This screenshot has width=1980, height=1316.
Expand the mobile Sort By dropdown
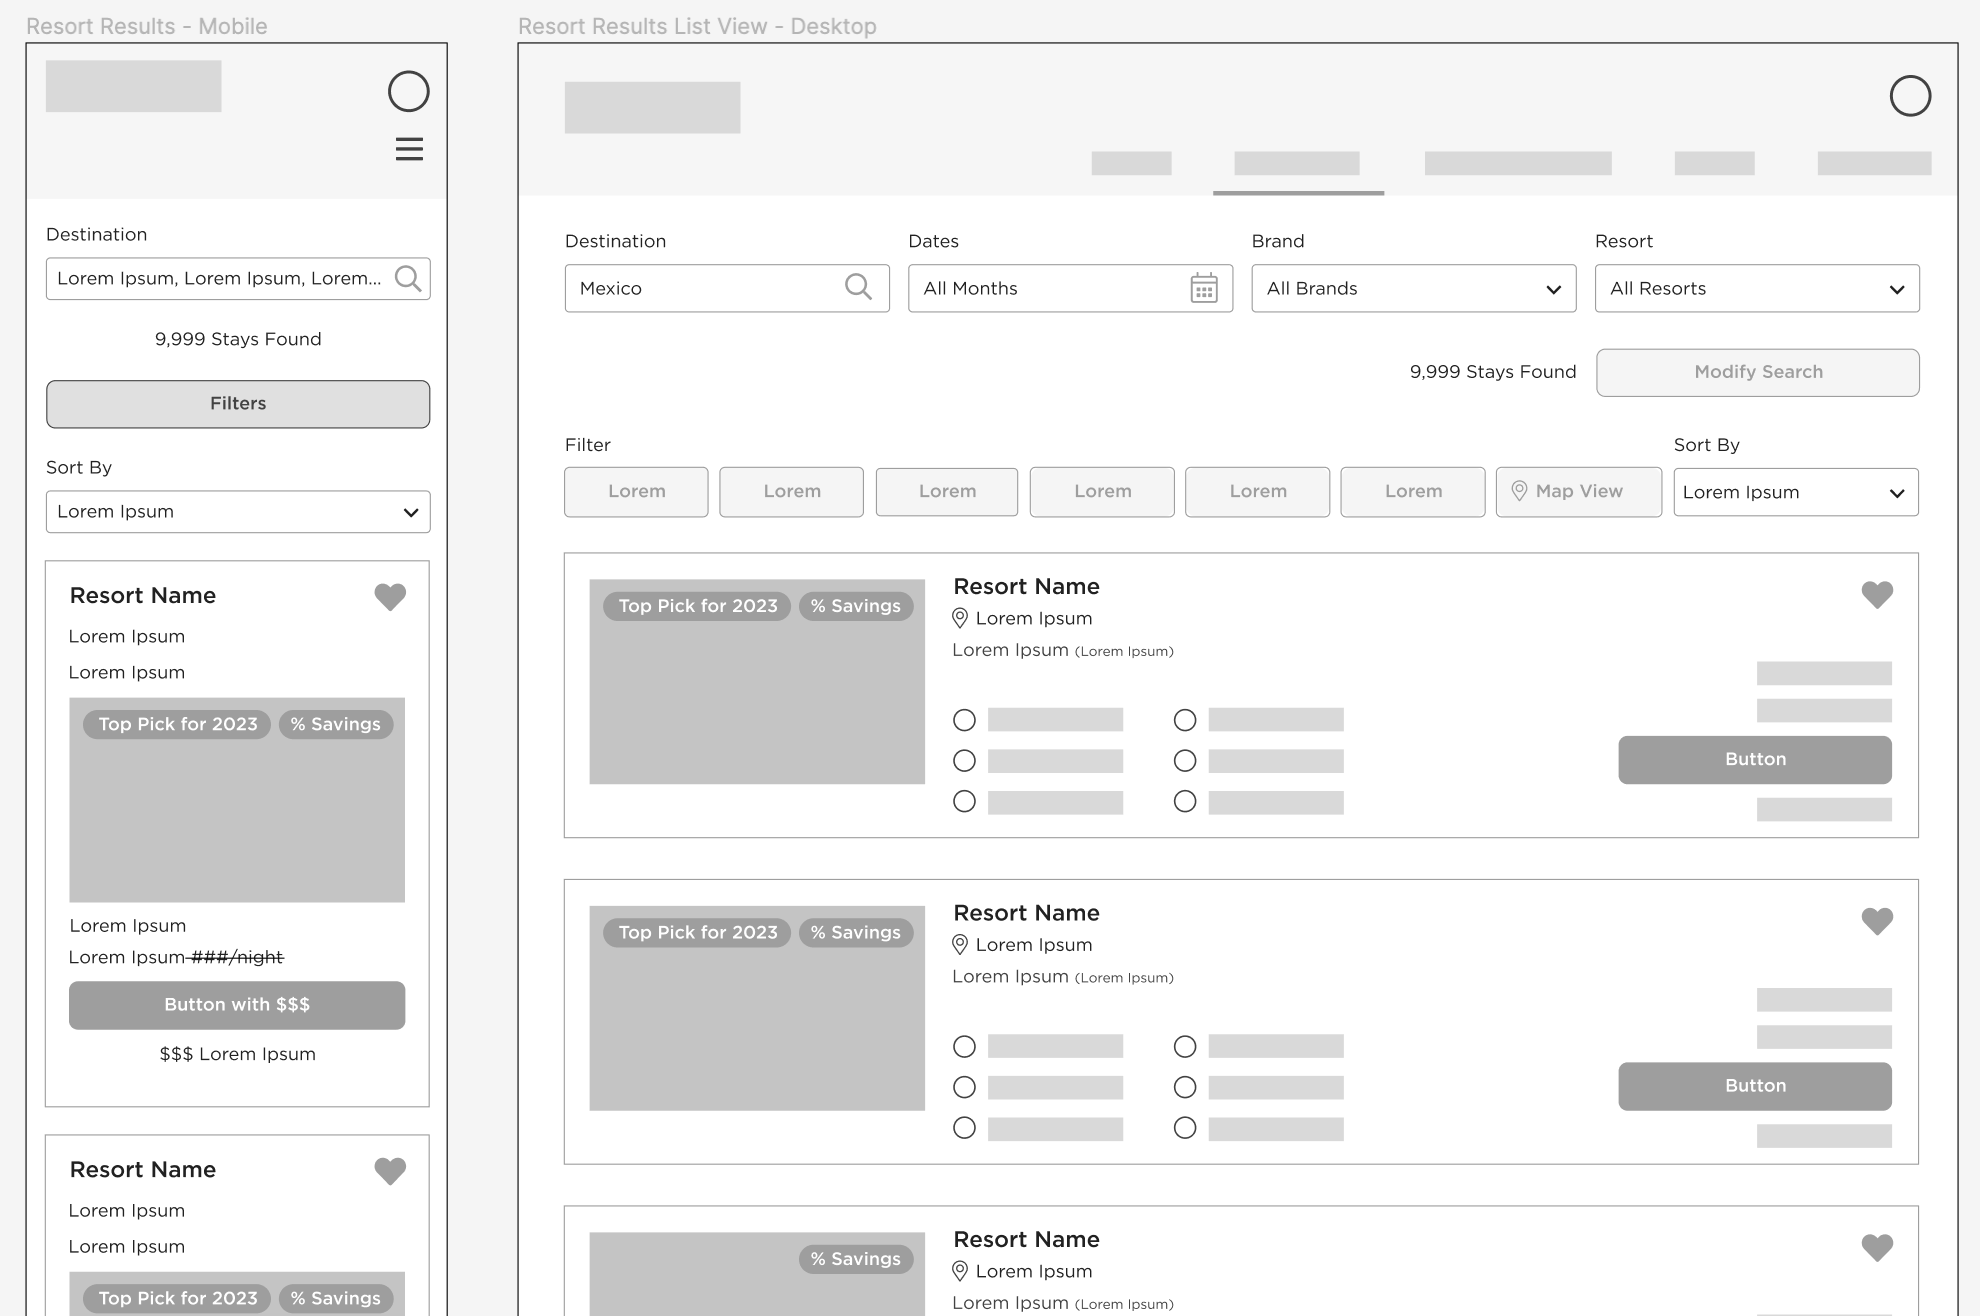[x=238, y=512]
